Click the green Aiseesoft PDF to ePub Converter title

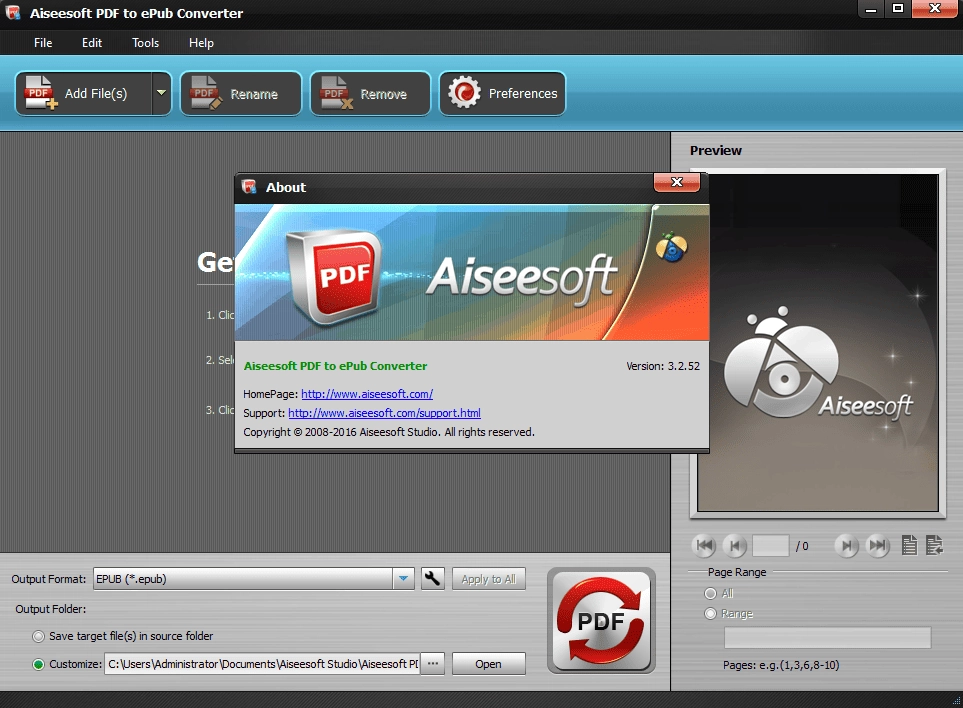pos(335,366)
